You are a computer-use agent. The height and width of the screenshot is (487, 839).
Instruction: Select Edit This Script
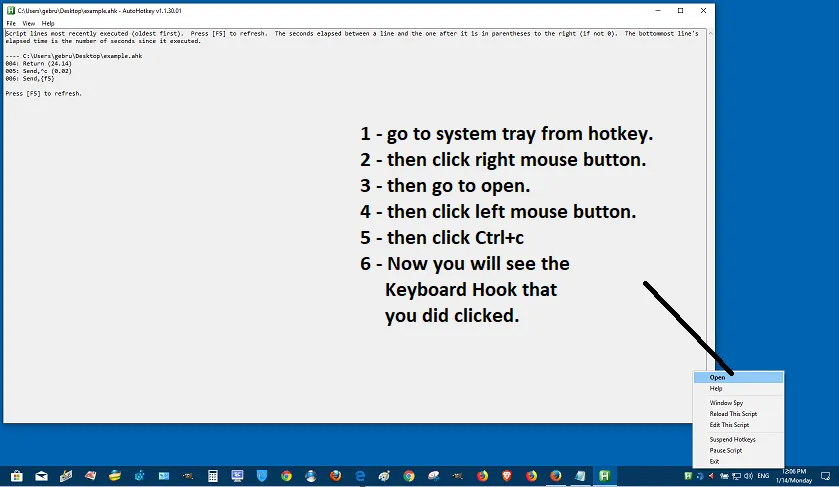[x=738, y=424]
